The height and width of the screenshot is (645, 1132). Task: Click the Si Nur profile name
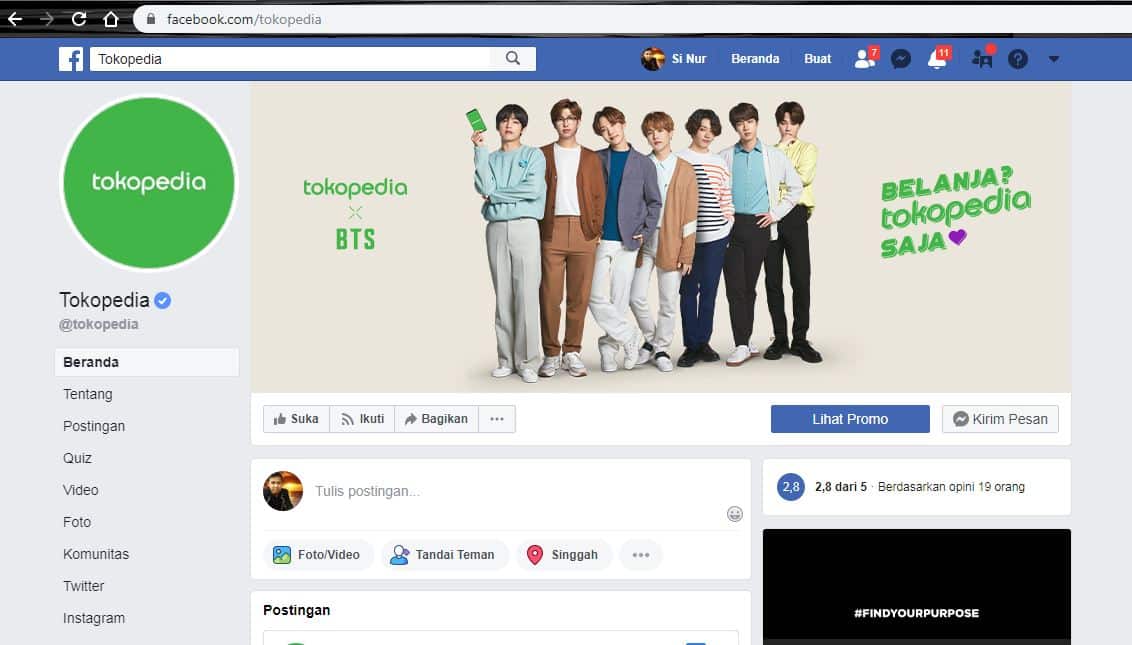pyautogui.click(x=689, y=59)
